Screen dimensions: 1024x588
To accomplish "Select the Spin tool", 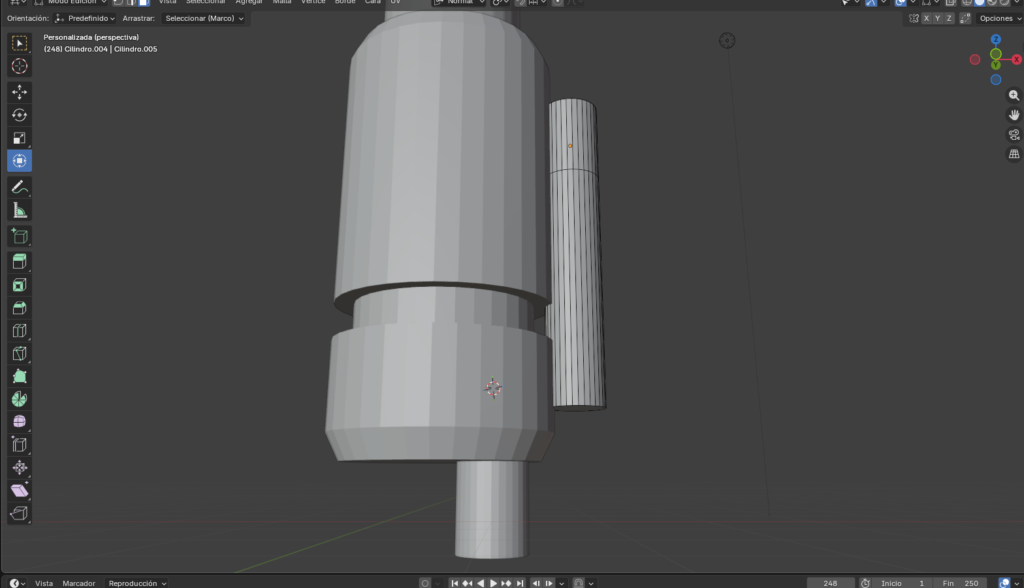I will (20, 399).
